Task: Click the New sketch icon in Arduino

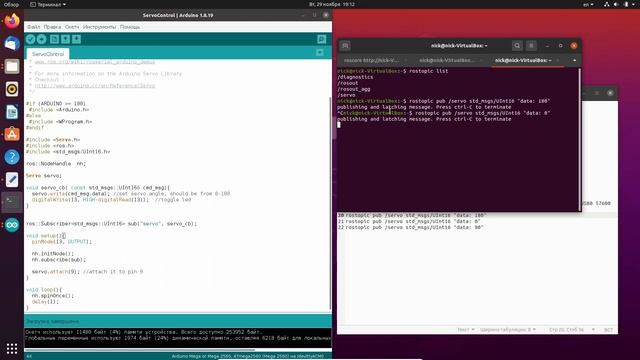Action: click(54, 39)
